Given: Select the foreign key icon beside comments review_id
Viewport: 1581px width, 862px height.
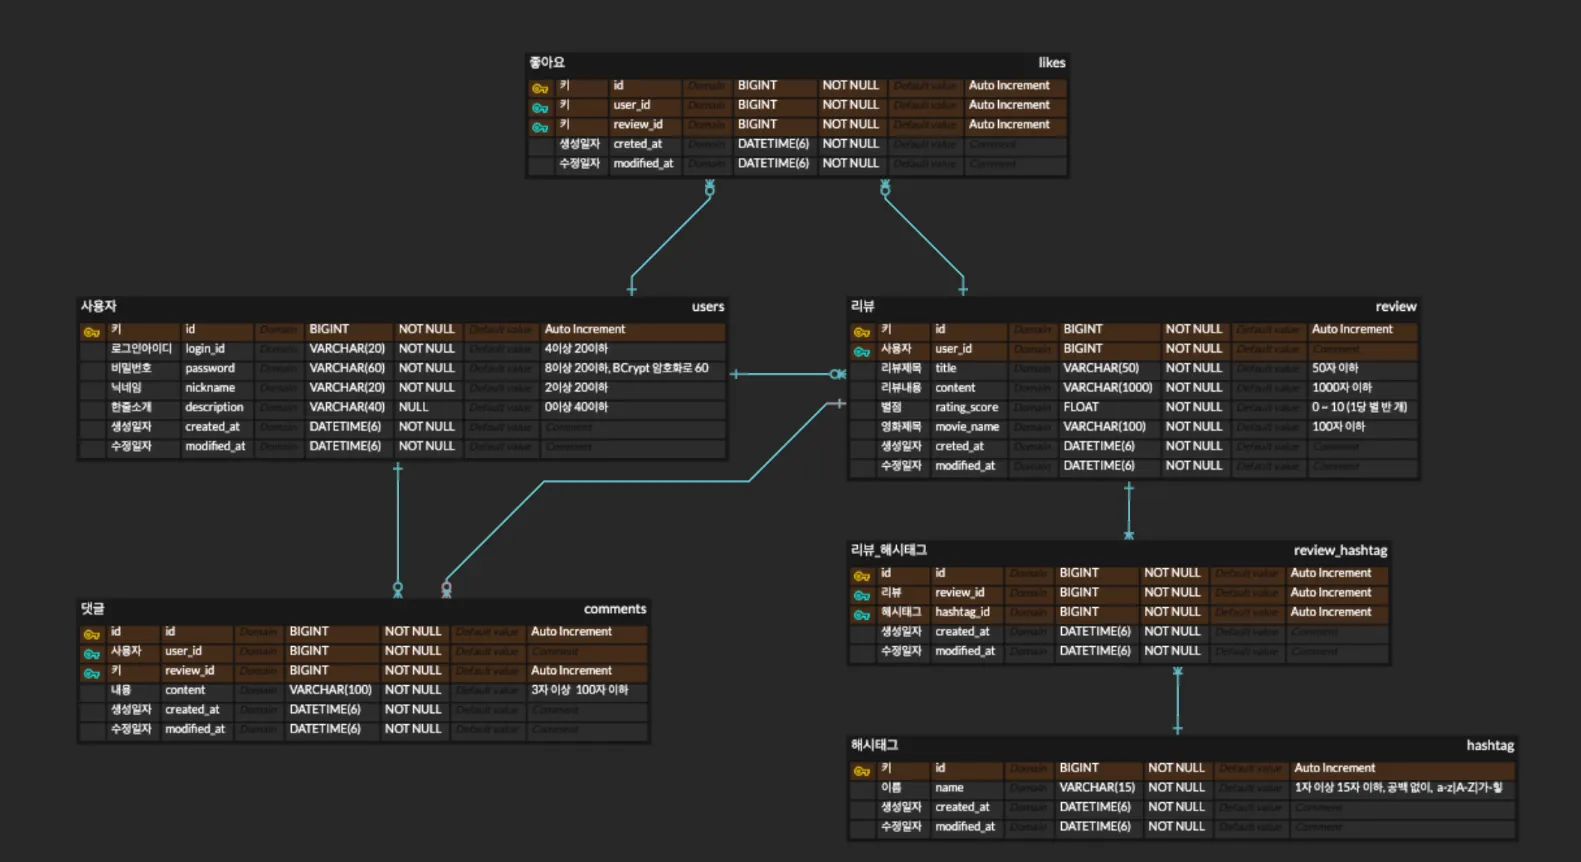Looking at the screenshot, I should click(92, 673).
